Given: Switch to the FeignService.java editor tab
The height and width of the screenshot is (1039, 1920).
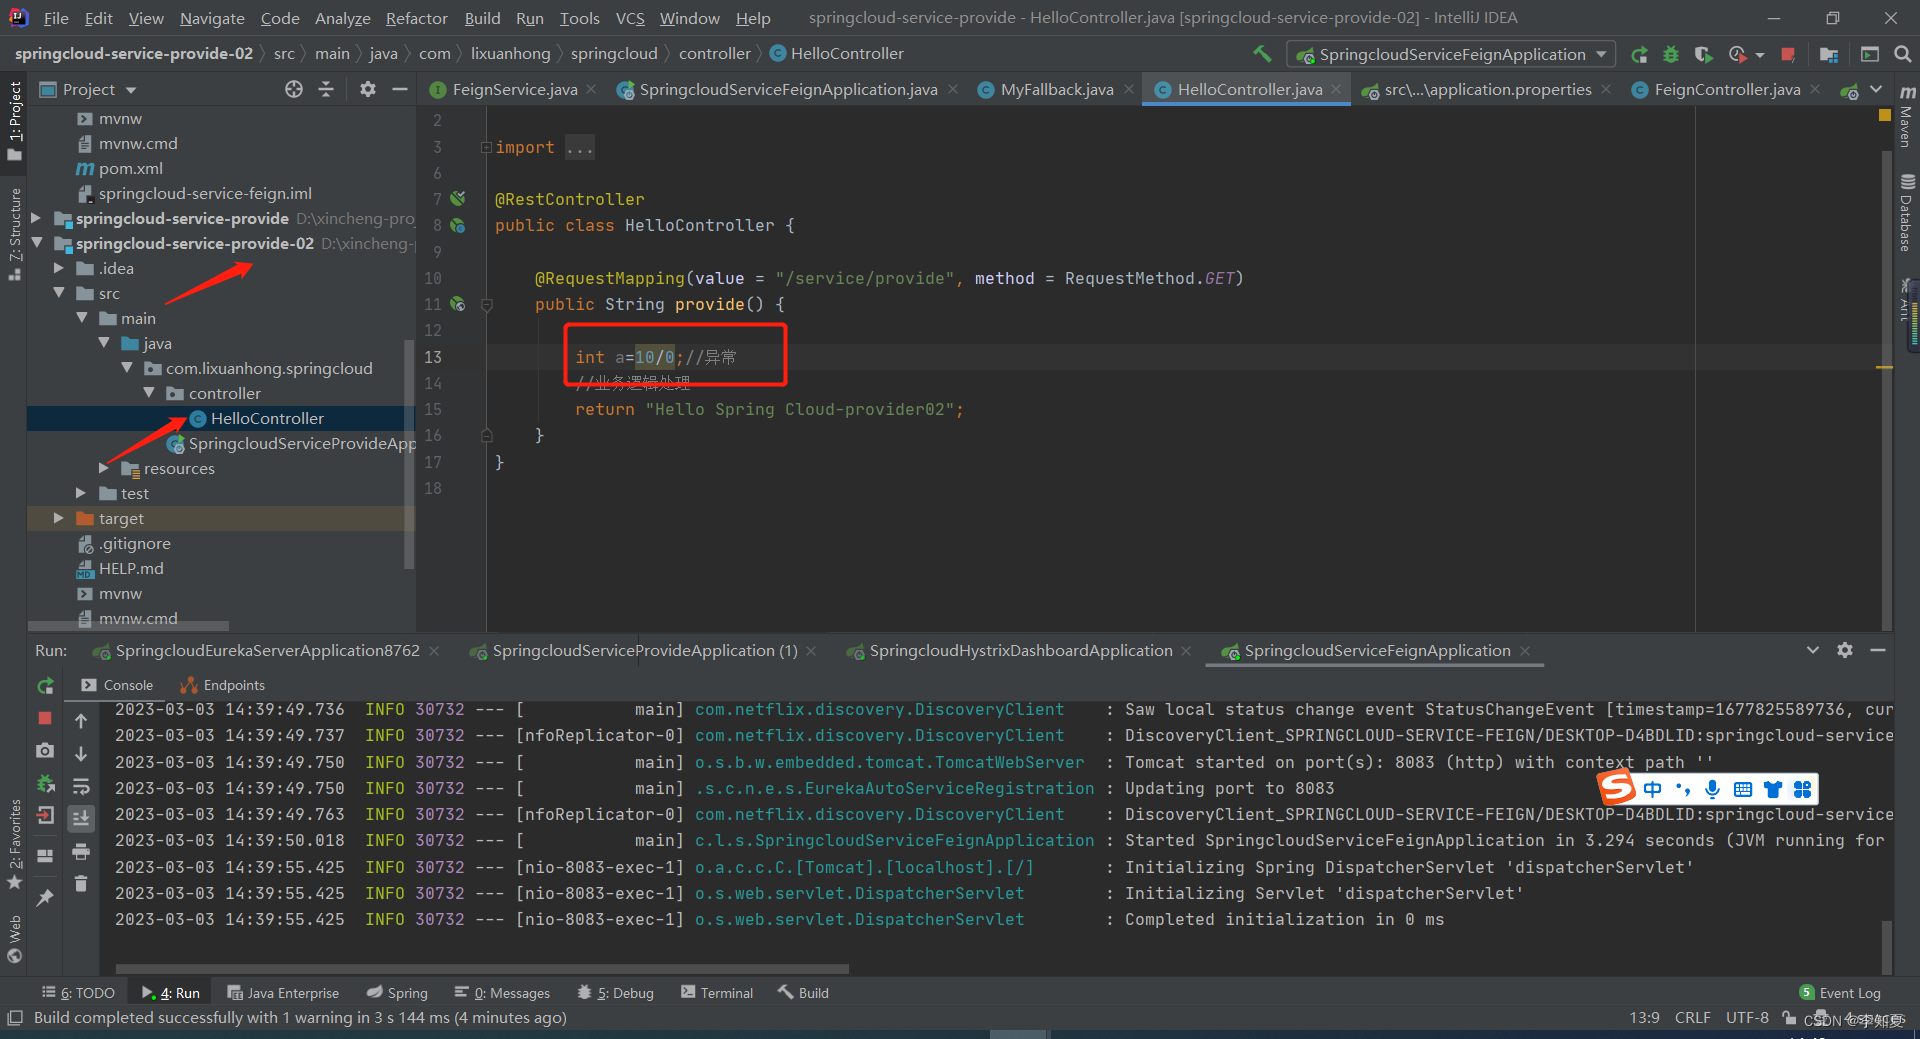Looking at the screenshot, I should coord(513,90).
